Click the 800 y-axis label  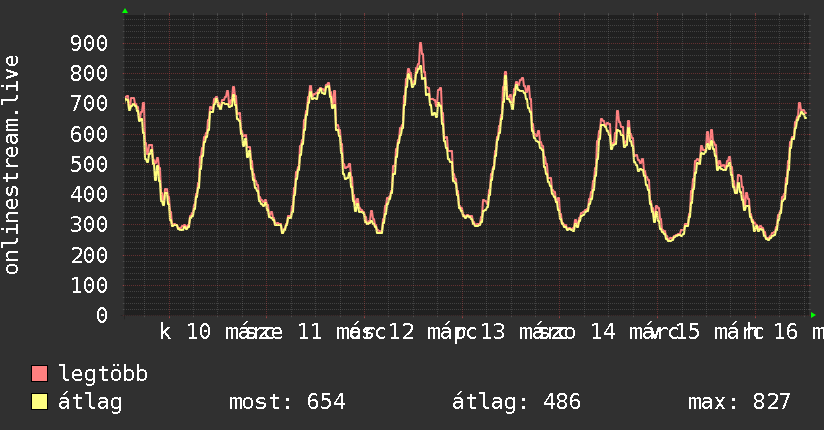89,73
